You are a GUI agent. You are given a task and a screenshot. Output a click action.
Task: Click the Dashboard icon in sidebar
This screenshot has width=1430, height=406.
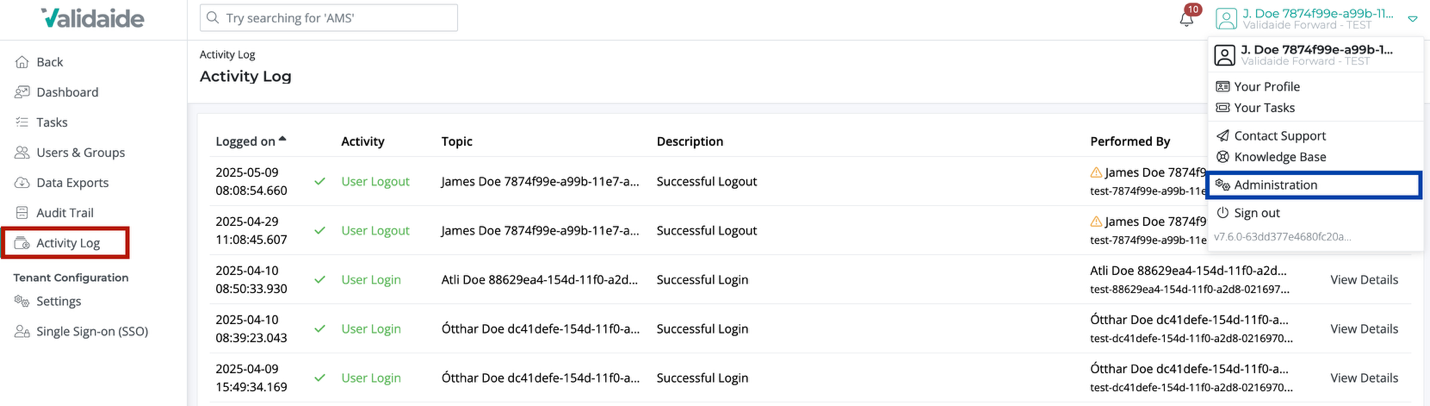click(22, 92)
